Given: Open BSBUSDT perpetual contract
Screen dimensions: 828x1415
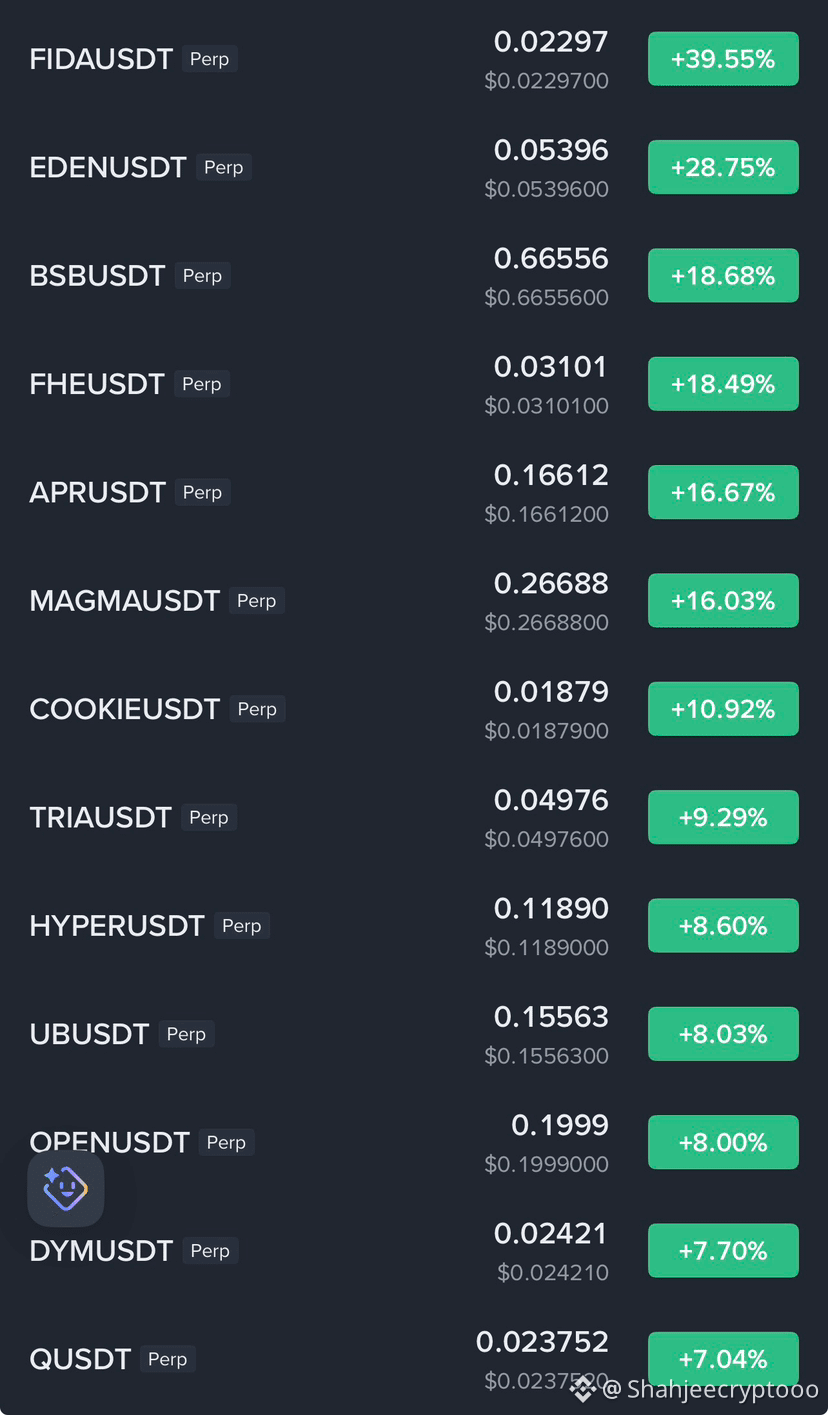Looking at the screenshot, I should click(414, 275).
